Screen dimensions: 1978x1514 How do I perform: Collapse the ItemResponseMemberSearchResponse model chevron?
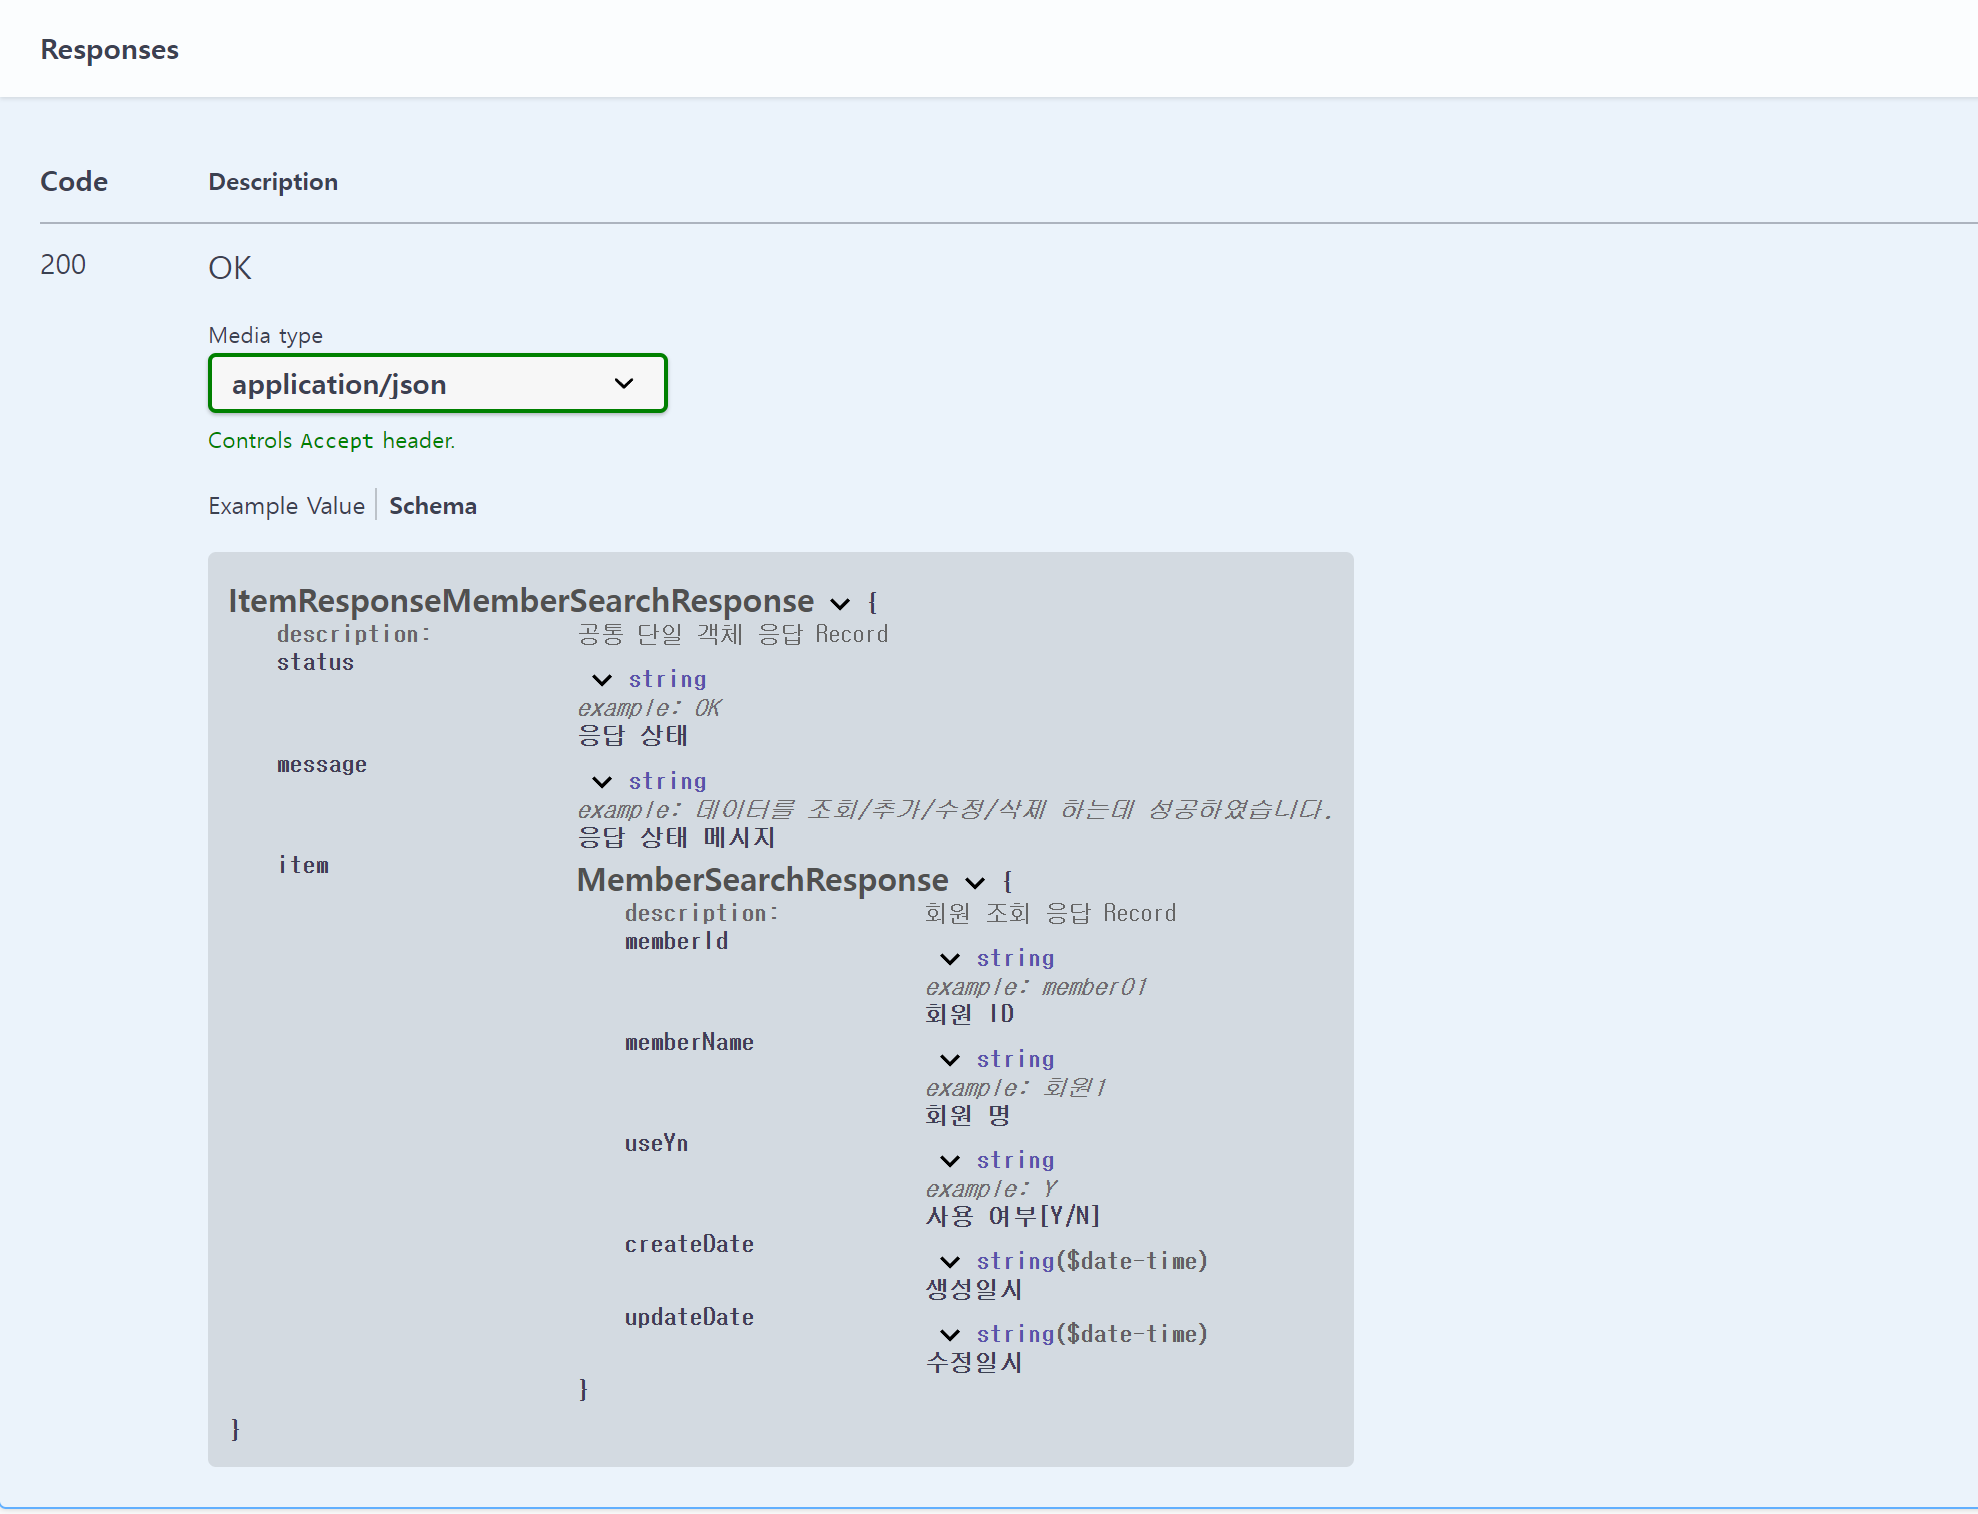[x=840, y=604]
